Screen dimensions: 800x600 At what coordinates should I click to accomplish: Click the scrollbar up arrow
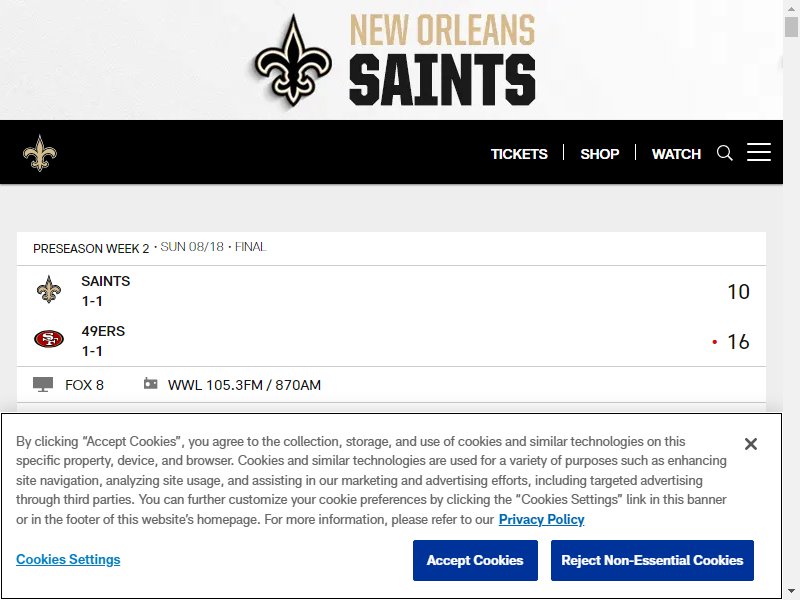pyautogui.click(x=791, y=8)
